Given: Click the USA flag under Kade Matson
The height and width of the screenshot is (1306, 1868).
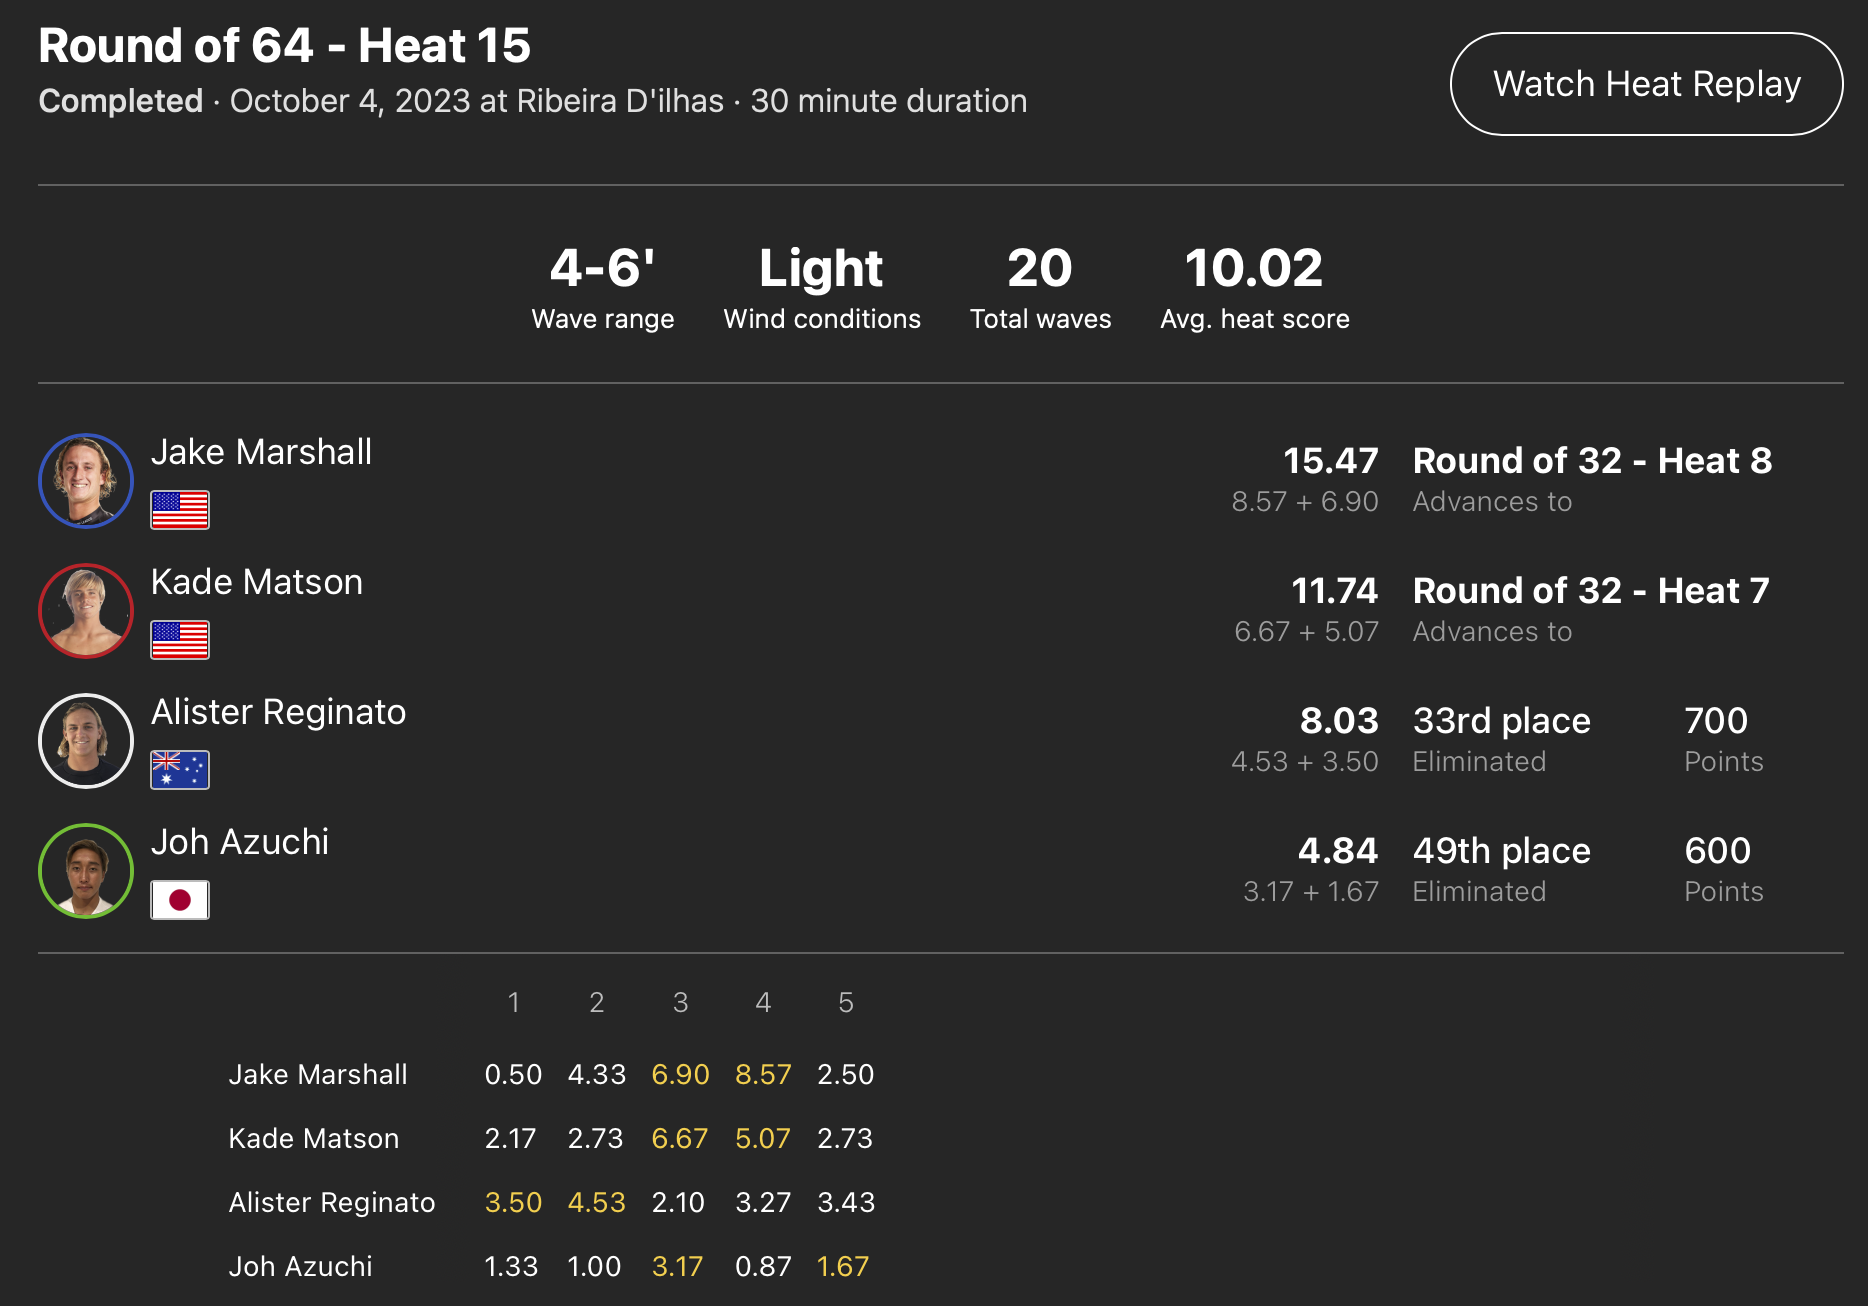Looking at the screenshot, I should coord(180,640).
